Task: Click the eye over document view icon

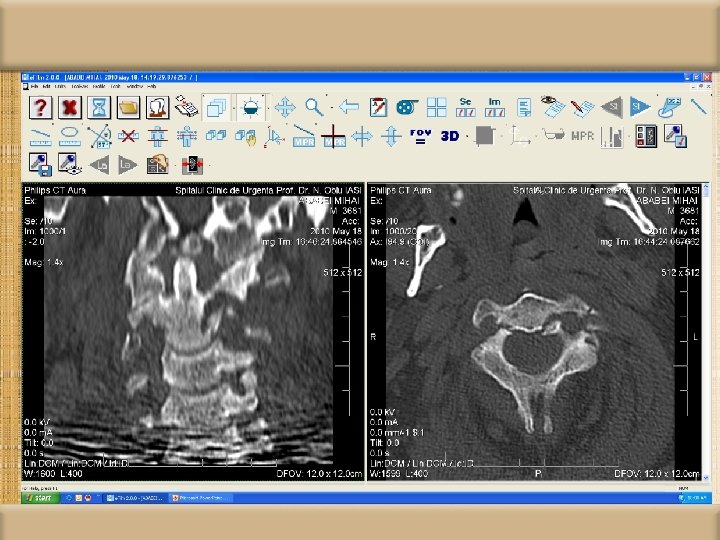Action: click(552, 107)
